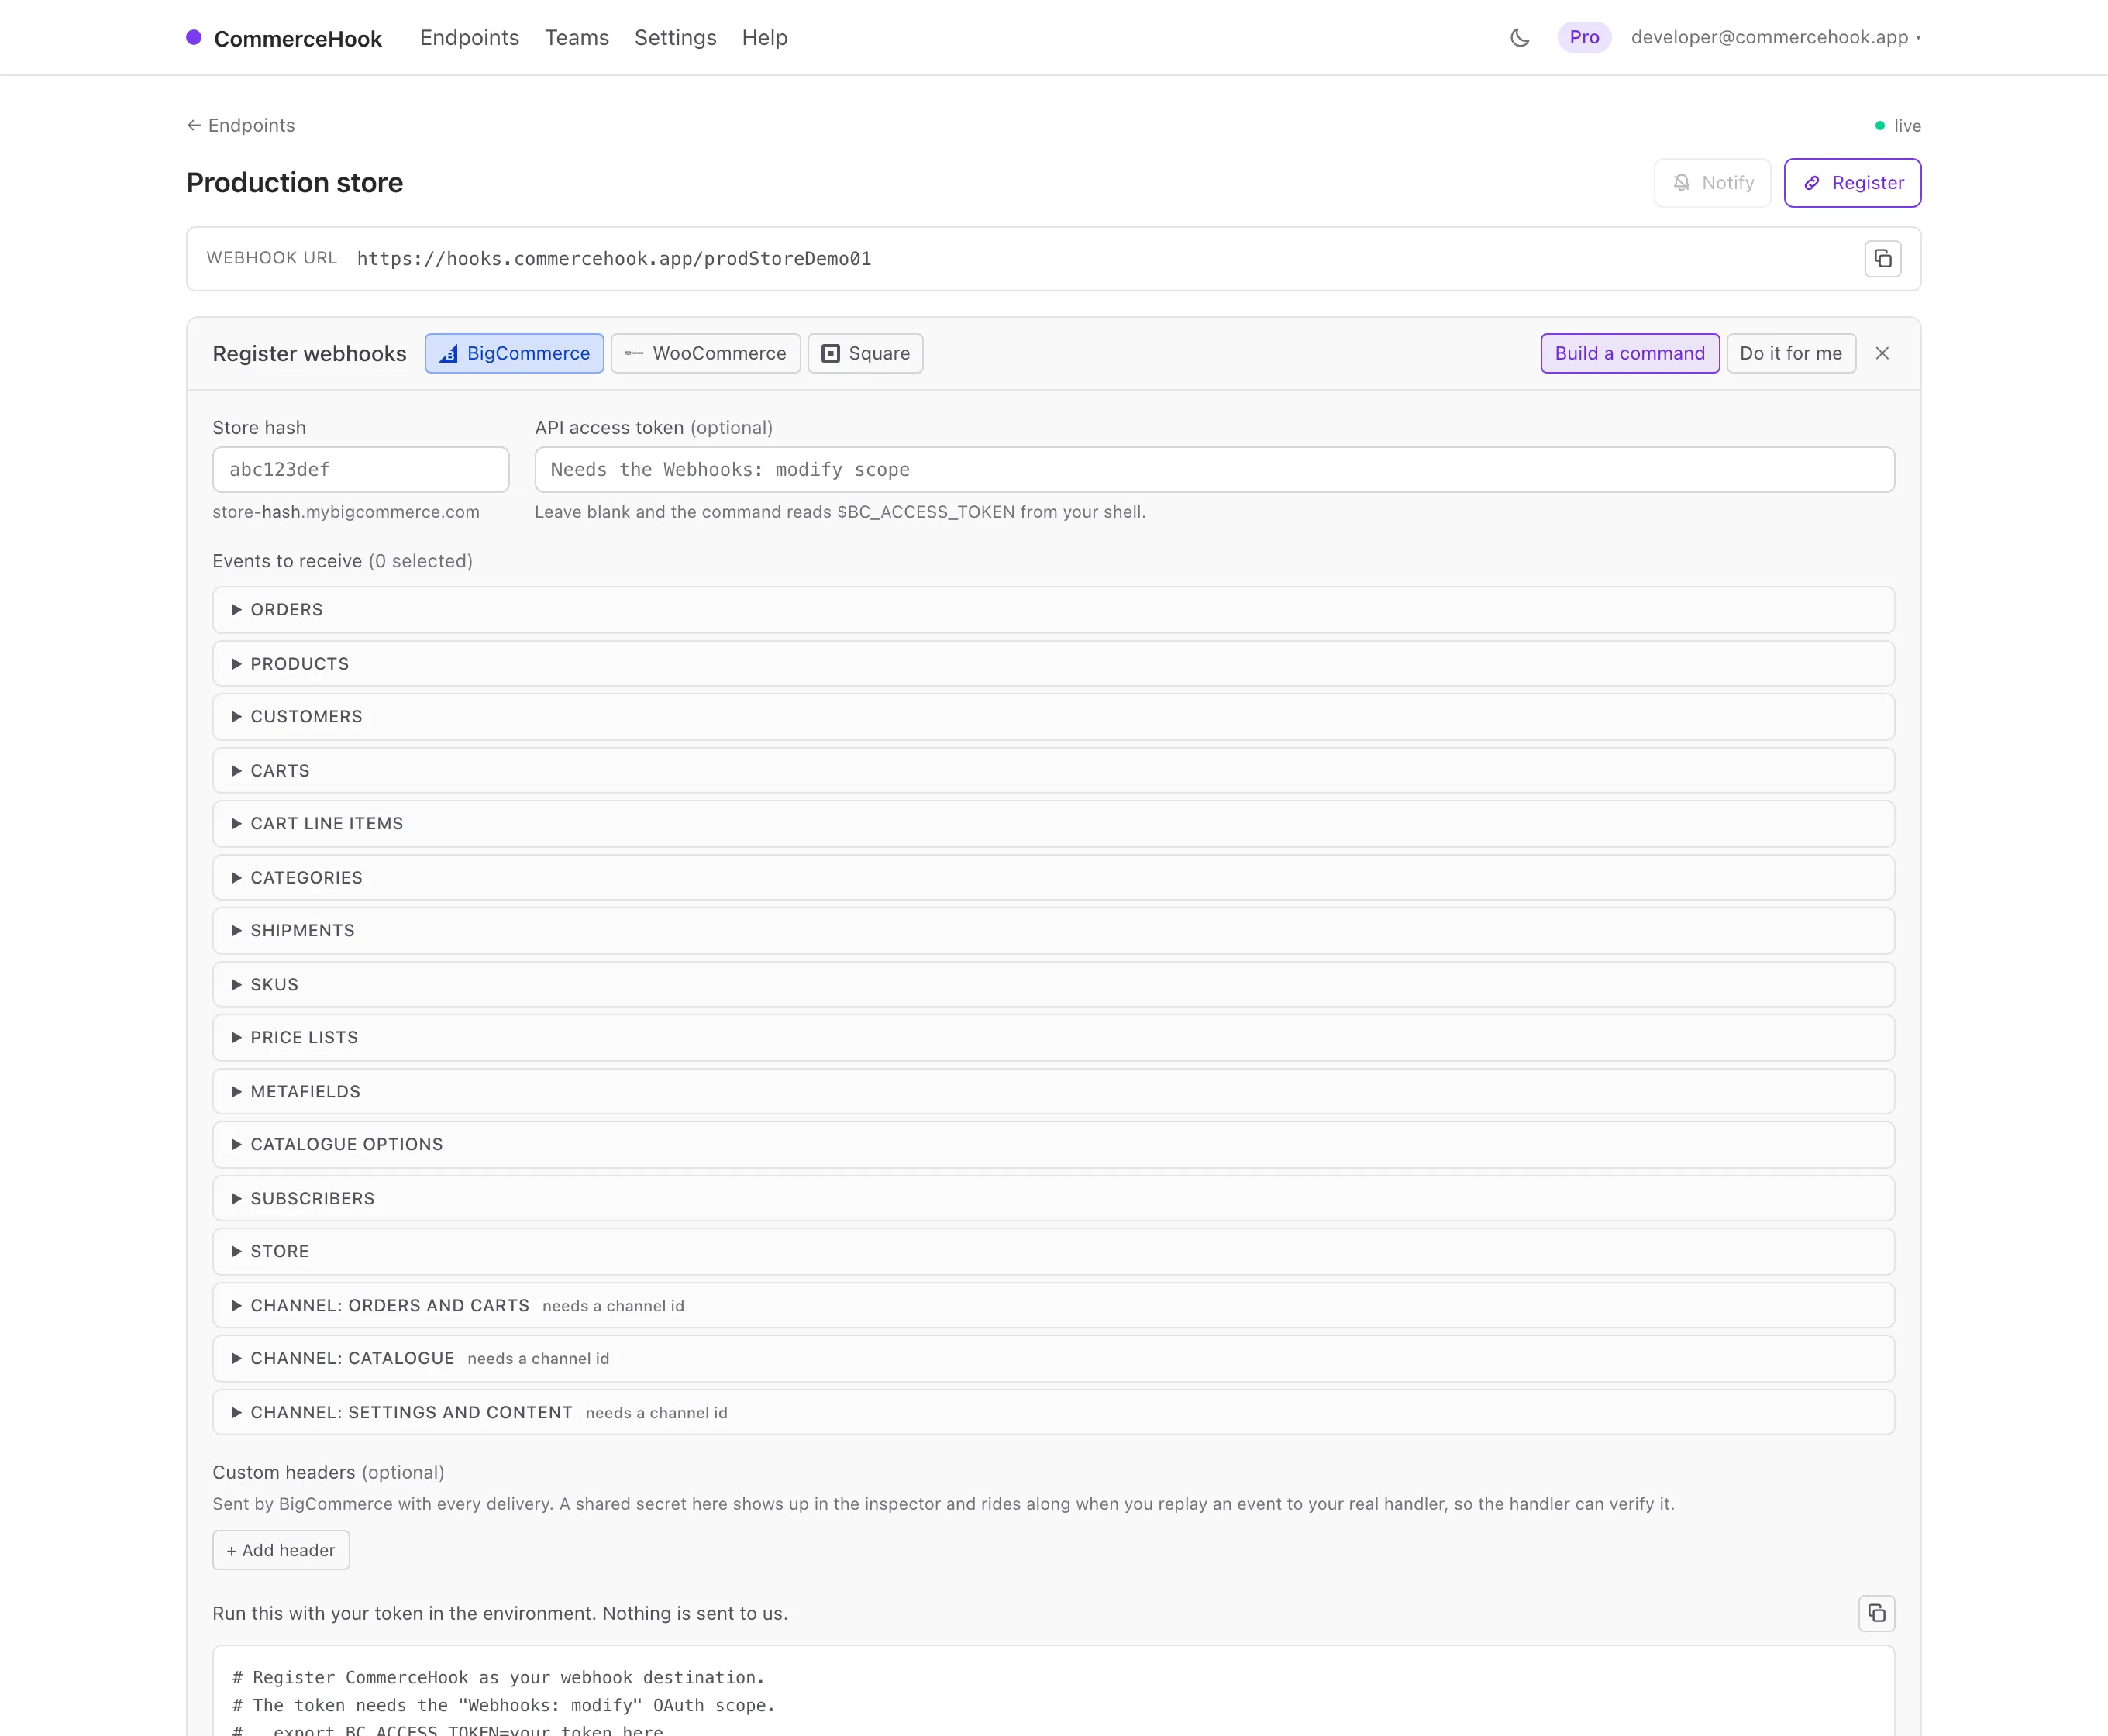Click the command code block

1053,1691
